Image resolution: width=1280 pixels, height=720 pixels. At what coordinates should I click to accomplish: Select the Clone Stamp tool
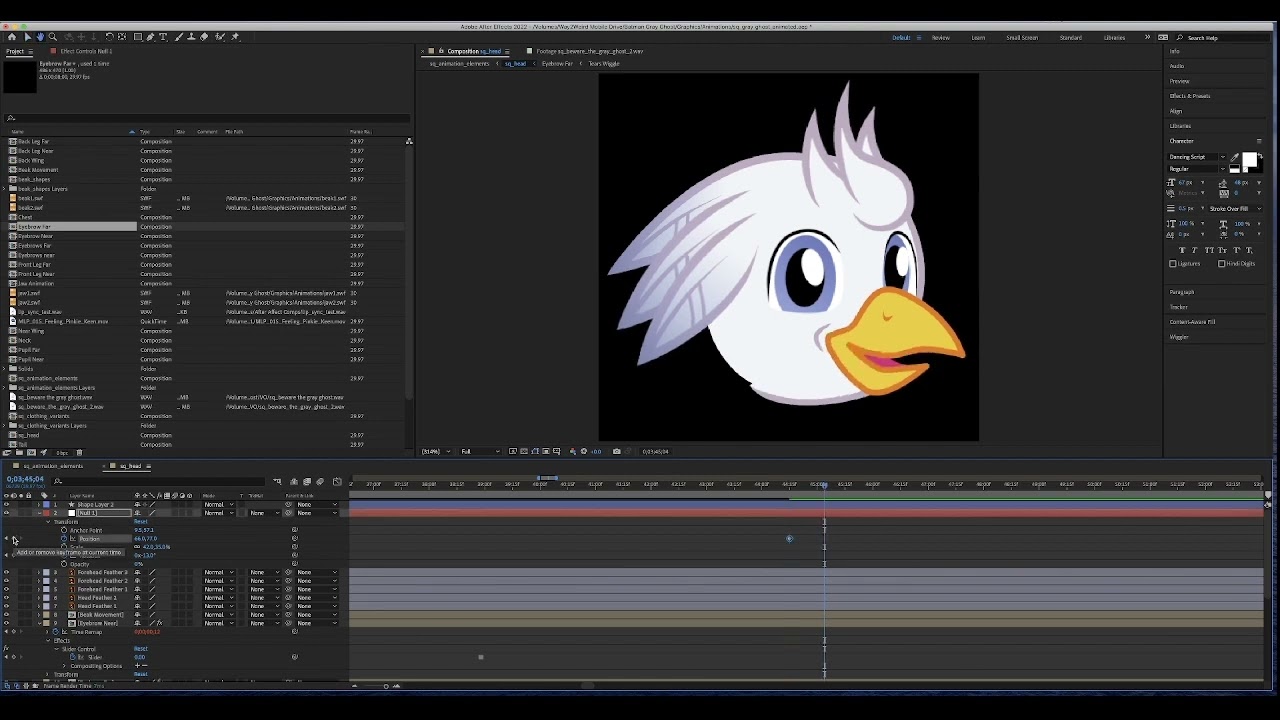(x=191, y=37)
